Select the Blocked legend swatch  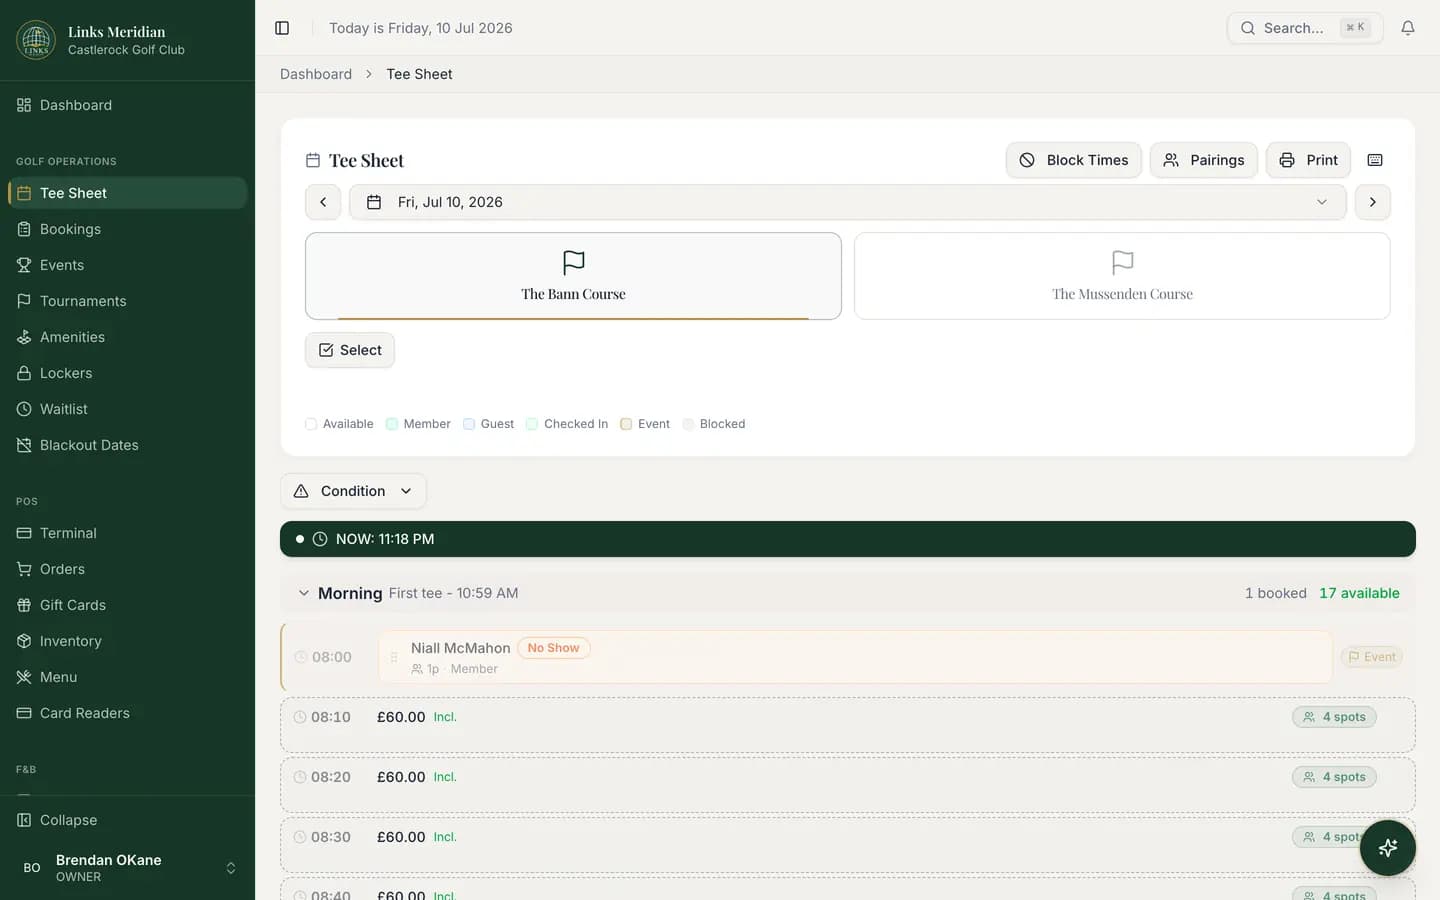tap(688, 424)
